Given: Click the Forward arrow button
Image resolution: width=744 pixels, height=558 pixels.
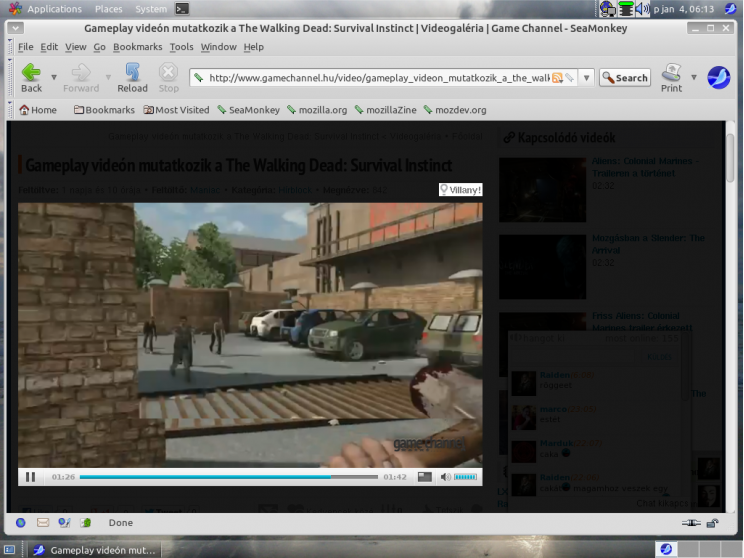Looking at the screenshot, I should click(81, 78).
